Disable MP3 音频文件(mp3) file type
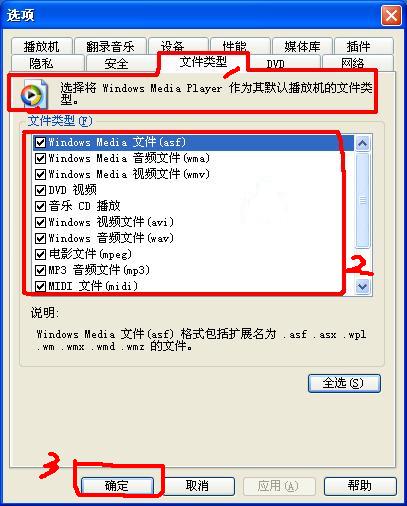The width and height of the screenshot is (407, 506). 40,270
